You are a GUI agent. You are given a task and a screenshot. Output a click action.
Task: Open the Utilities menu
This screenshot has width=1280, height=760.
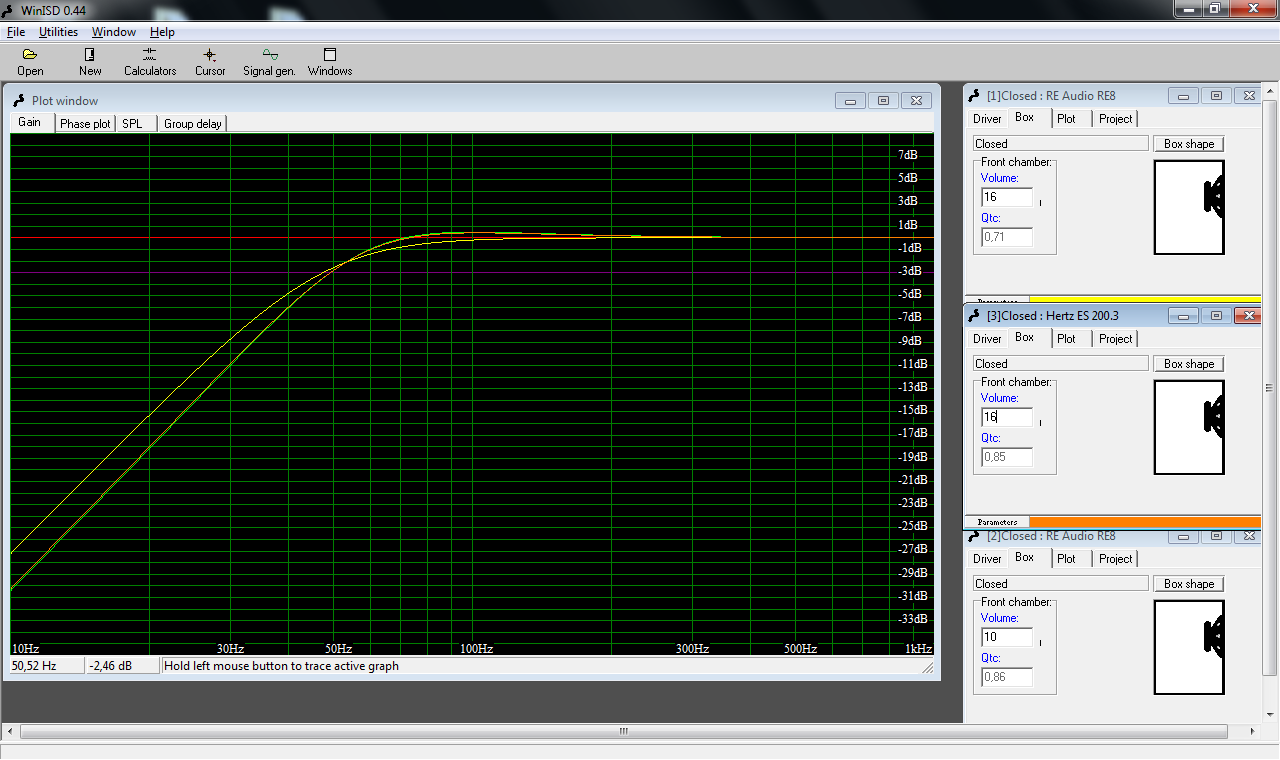[58, 32]
